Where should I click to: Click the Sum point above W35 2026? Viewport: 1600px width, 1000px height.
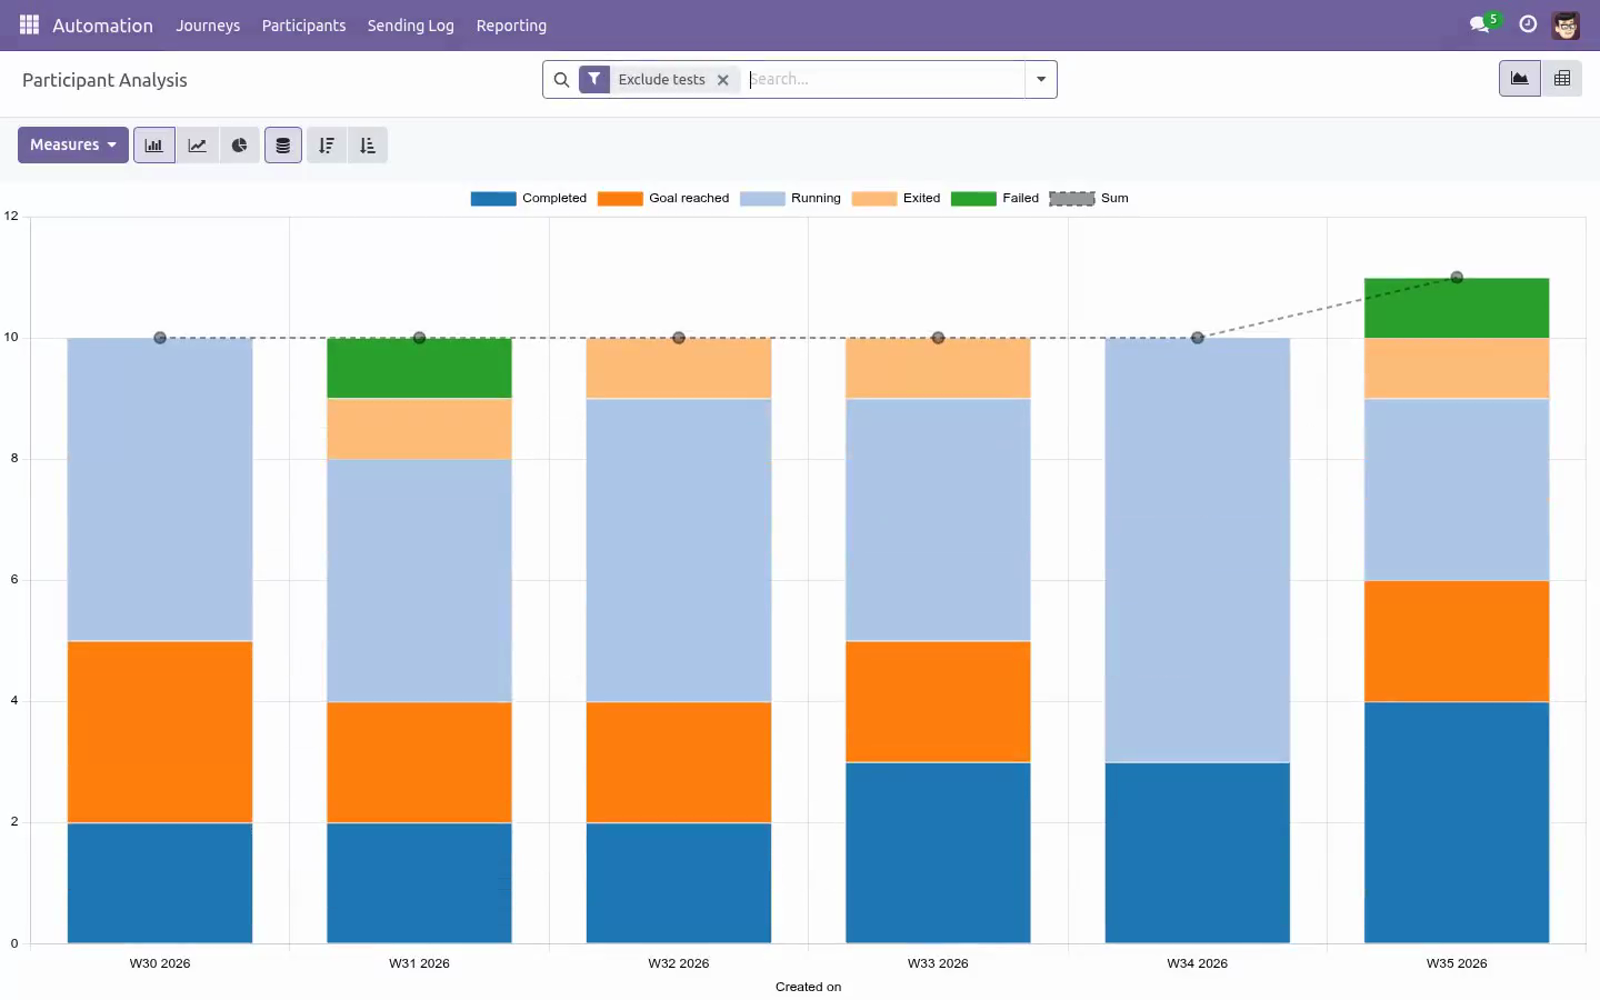coord(1456,277)
